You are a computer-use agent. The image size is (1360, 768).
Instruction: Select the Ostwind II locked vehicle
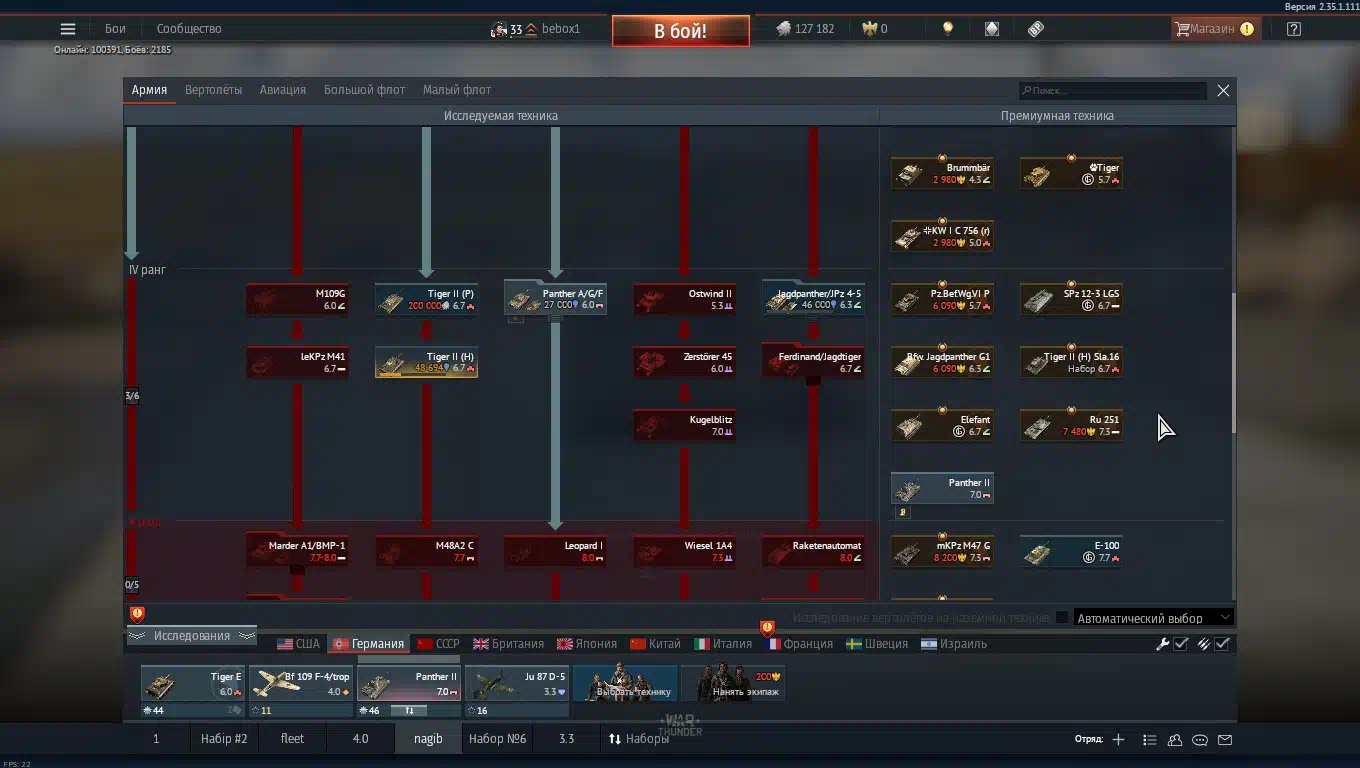click(x=684, y=299)
